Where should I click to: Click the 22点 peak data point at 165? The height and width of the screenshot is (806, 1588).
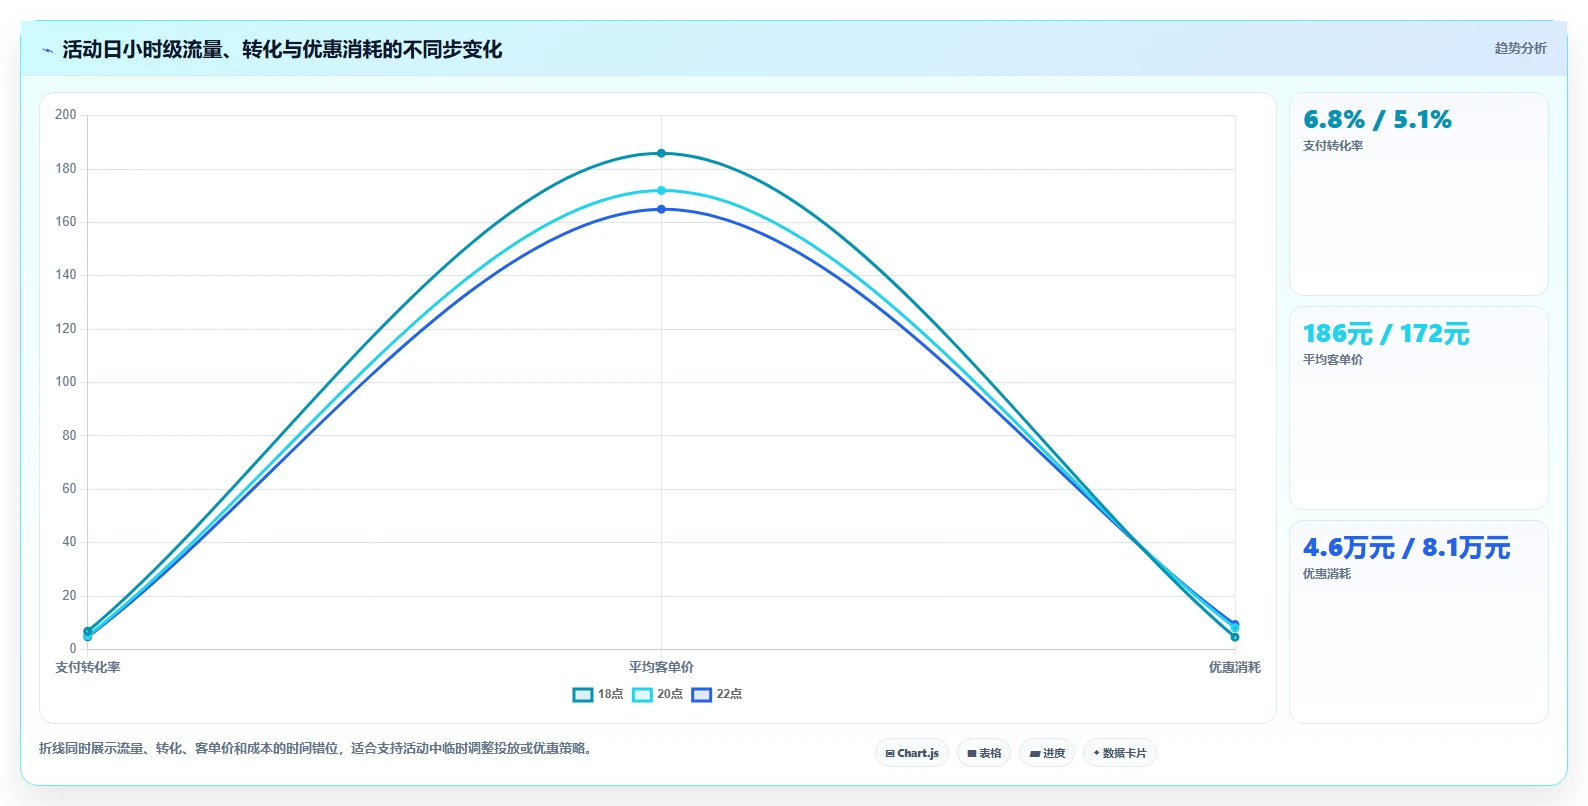661,209
